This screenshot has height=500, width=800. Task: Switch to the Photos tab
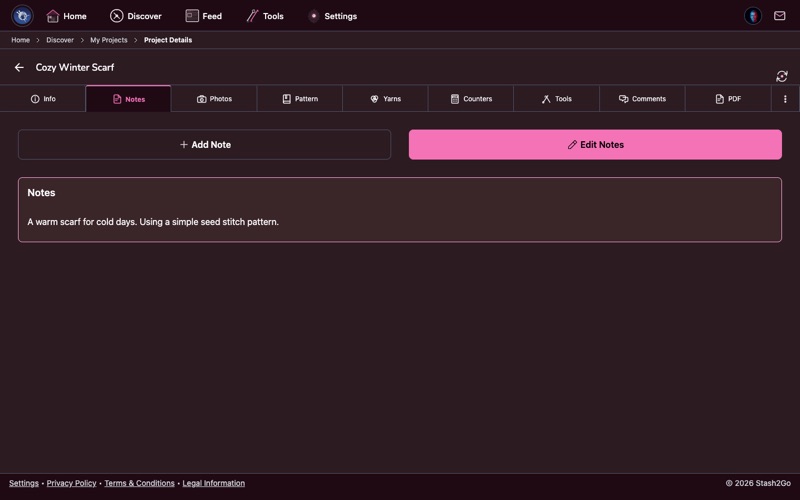[x=214, y=98]
